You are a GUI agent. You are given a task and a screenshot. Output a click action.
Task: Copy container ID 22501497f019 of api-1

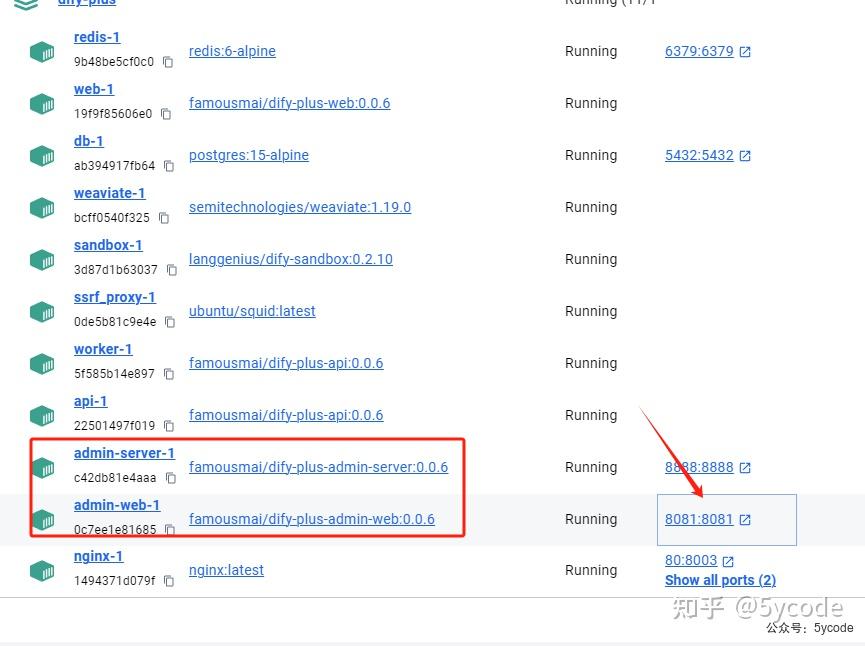169,426
